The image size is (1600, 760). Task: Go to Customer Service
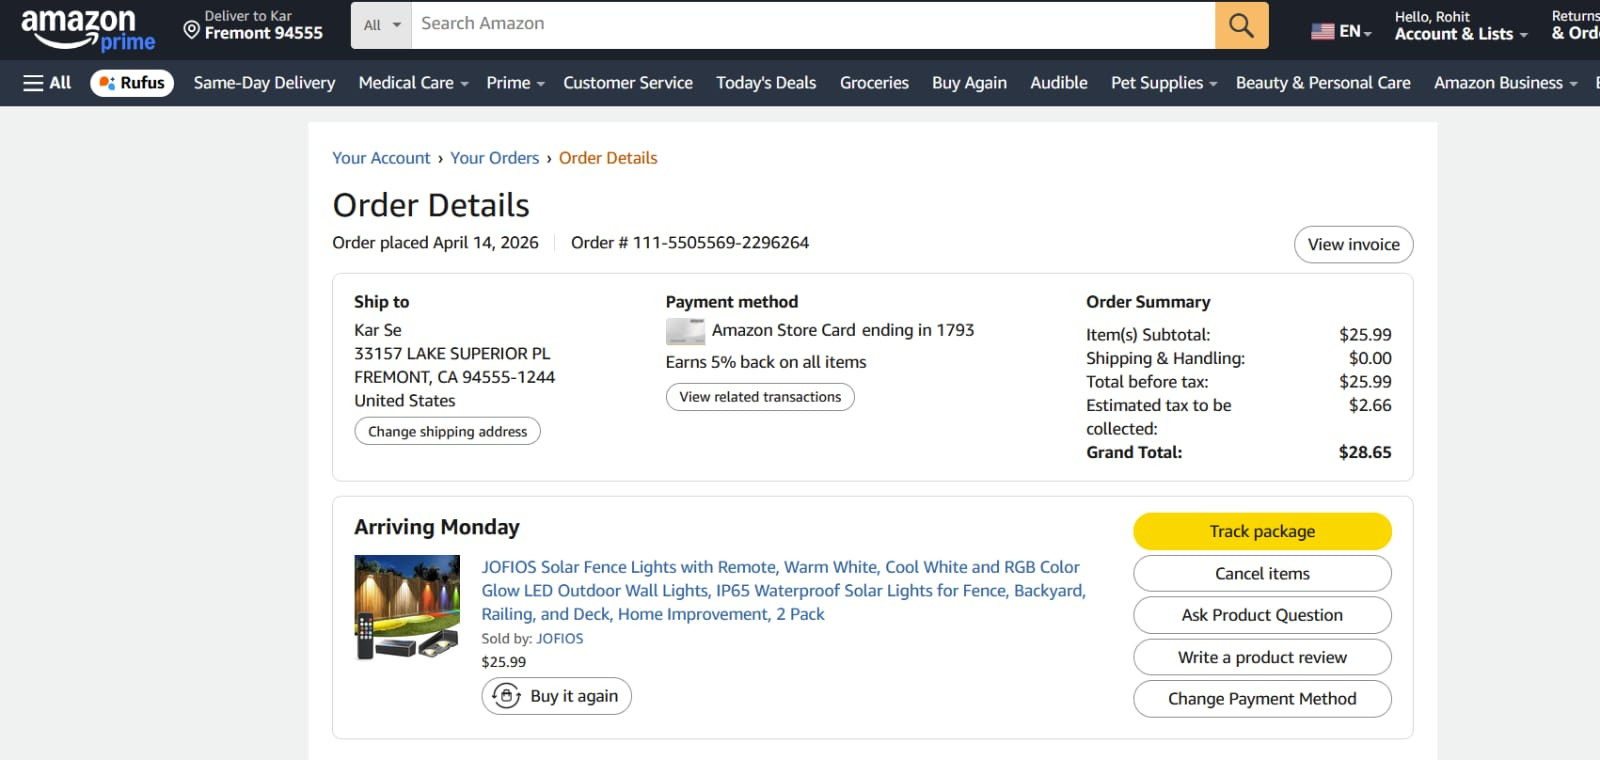627,83
